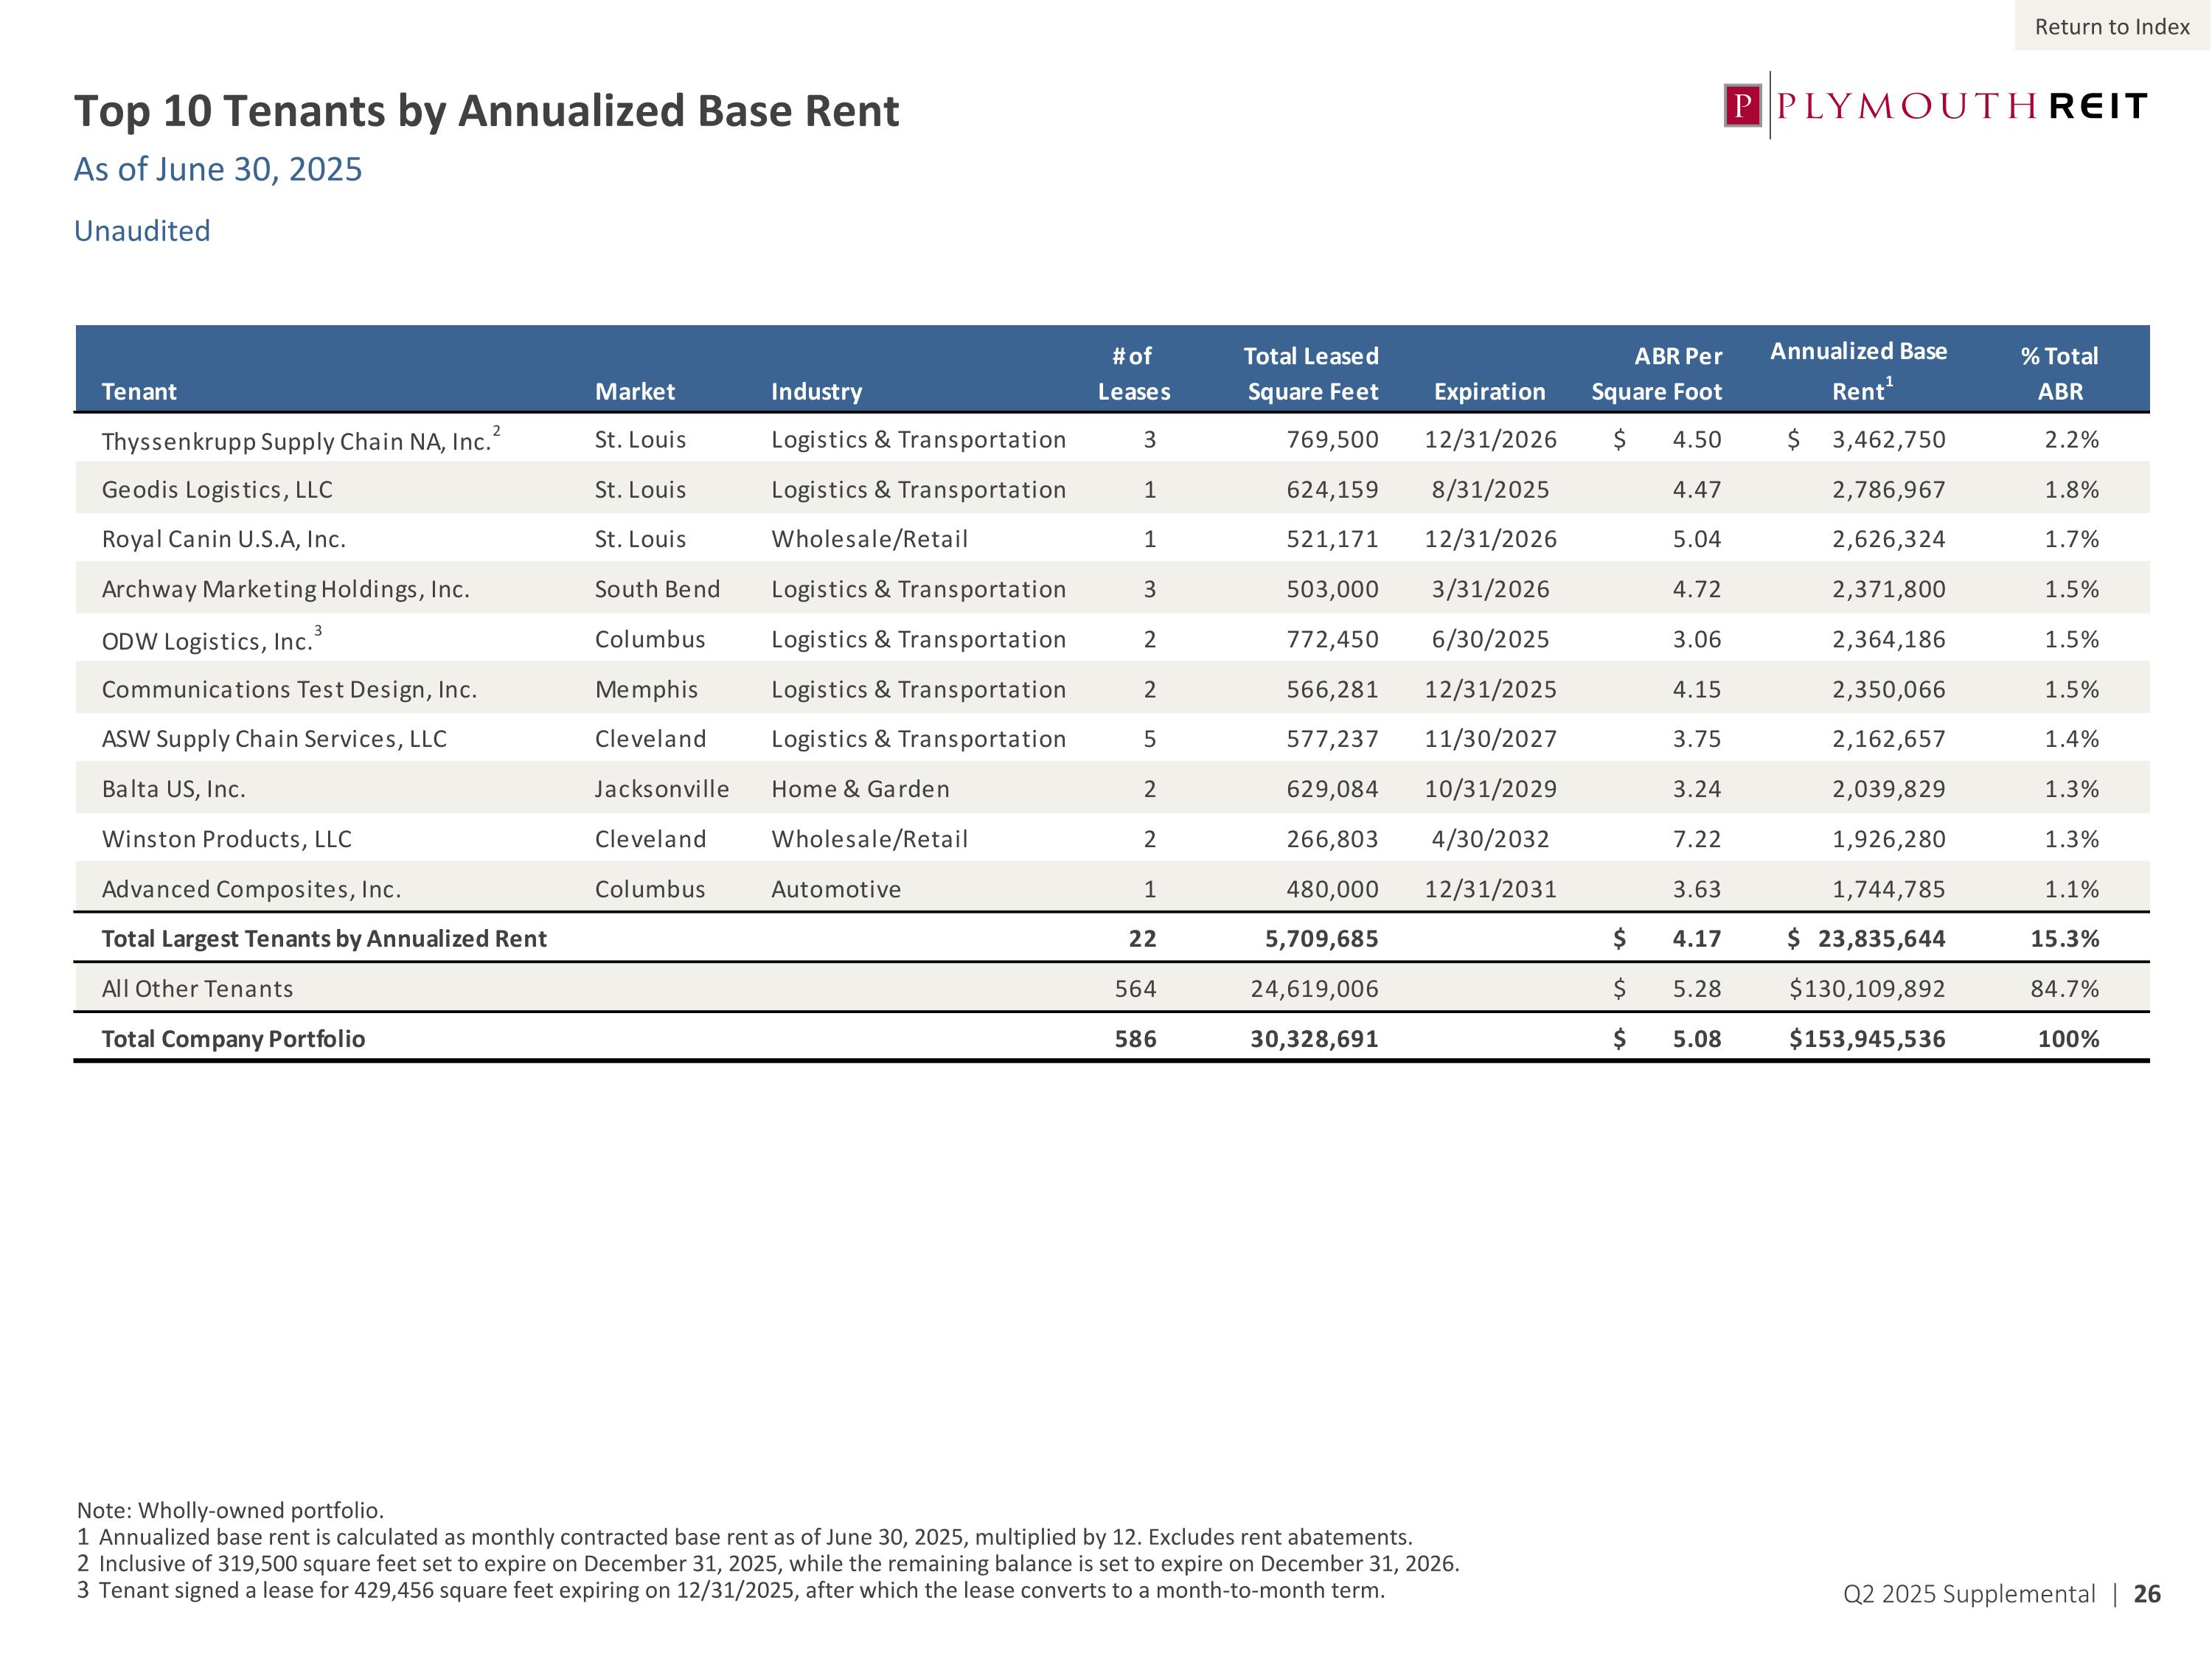Viewport: 2212px width, 1659px height.
Task: Select the Thyssenkrupp Supply Chain NA row name
Action: pyautogui.click(x=296, y=441)
